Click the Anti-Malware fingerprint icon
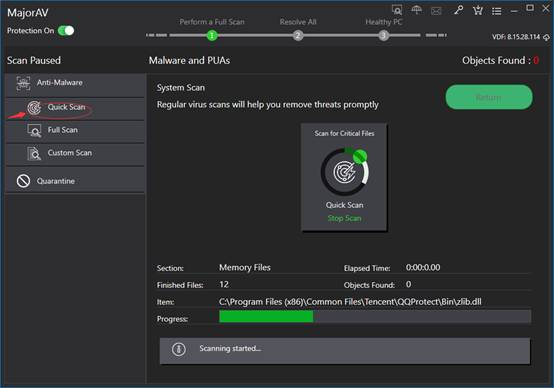 point(23,83)
